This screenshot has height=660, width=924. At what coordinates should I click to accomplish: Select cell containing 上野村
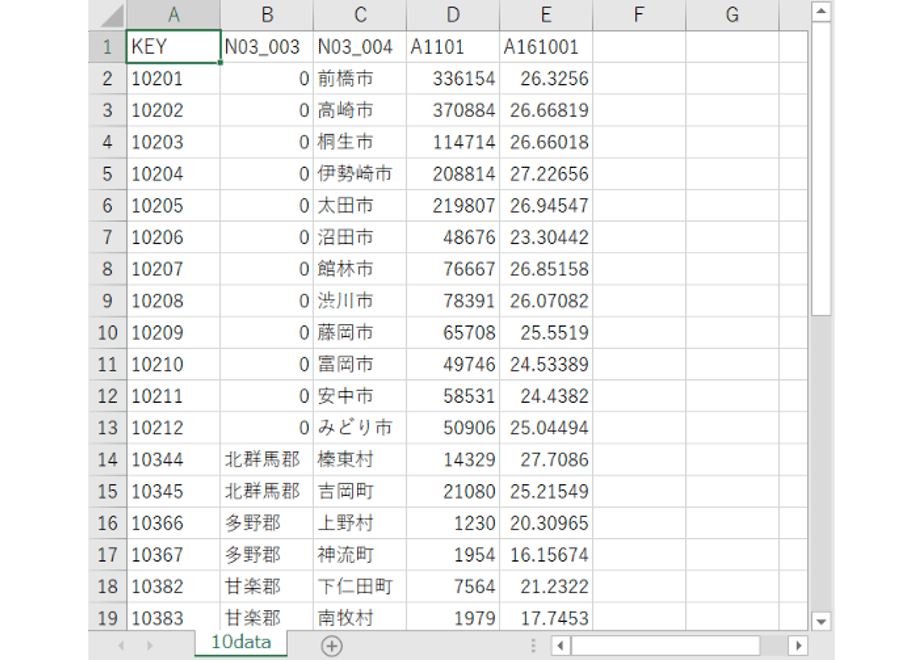pos(360,523)
